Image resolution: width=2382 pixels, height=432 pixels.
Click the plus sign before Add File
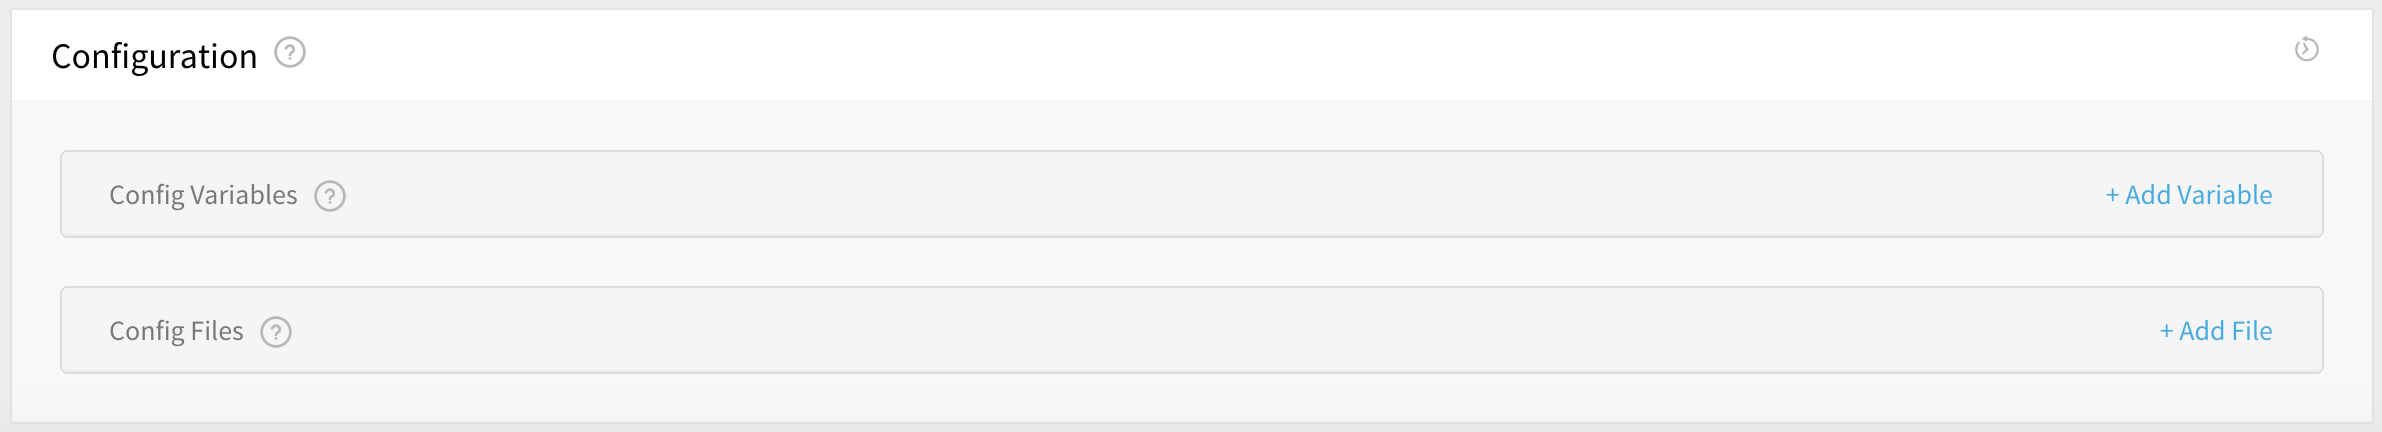2166,331
